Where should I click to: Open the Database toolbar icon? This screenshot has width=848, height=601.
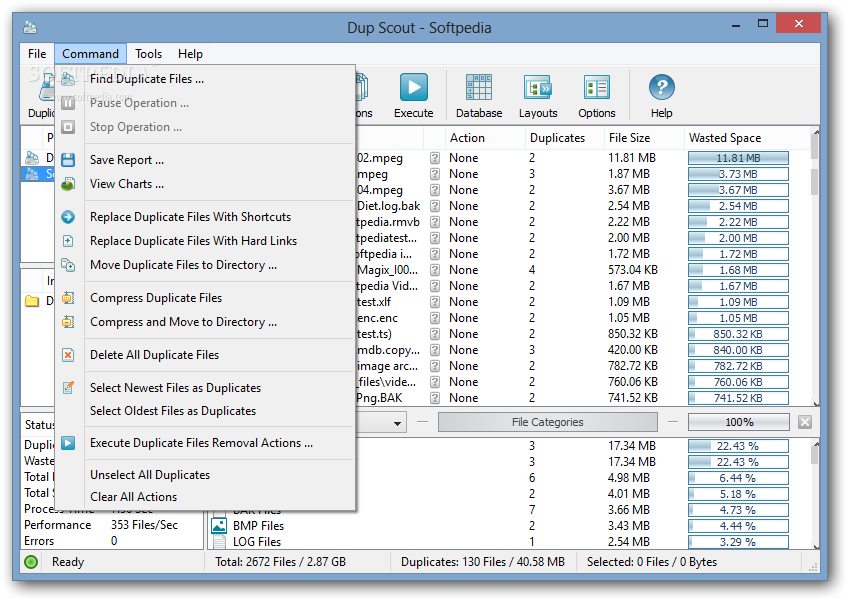click(x=479, y=88)
